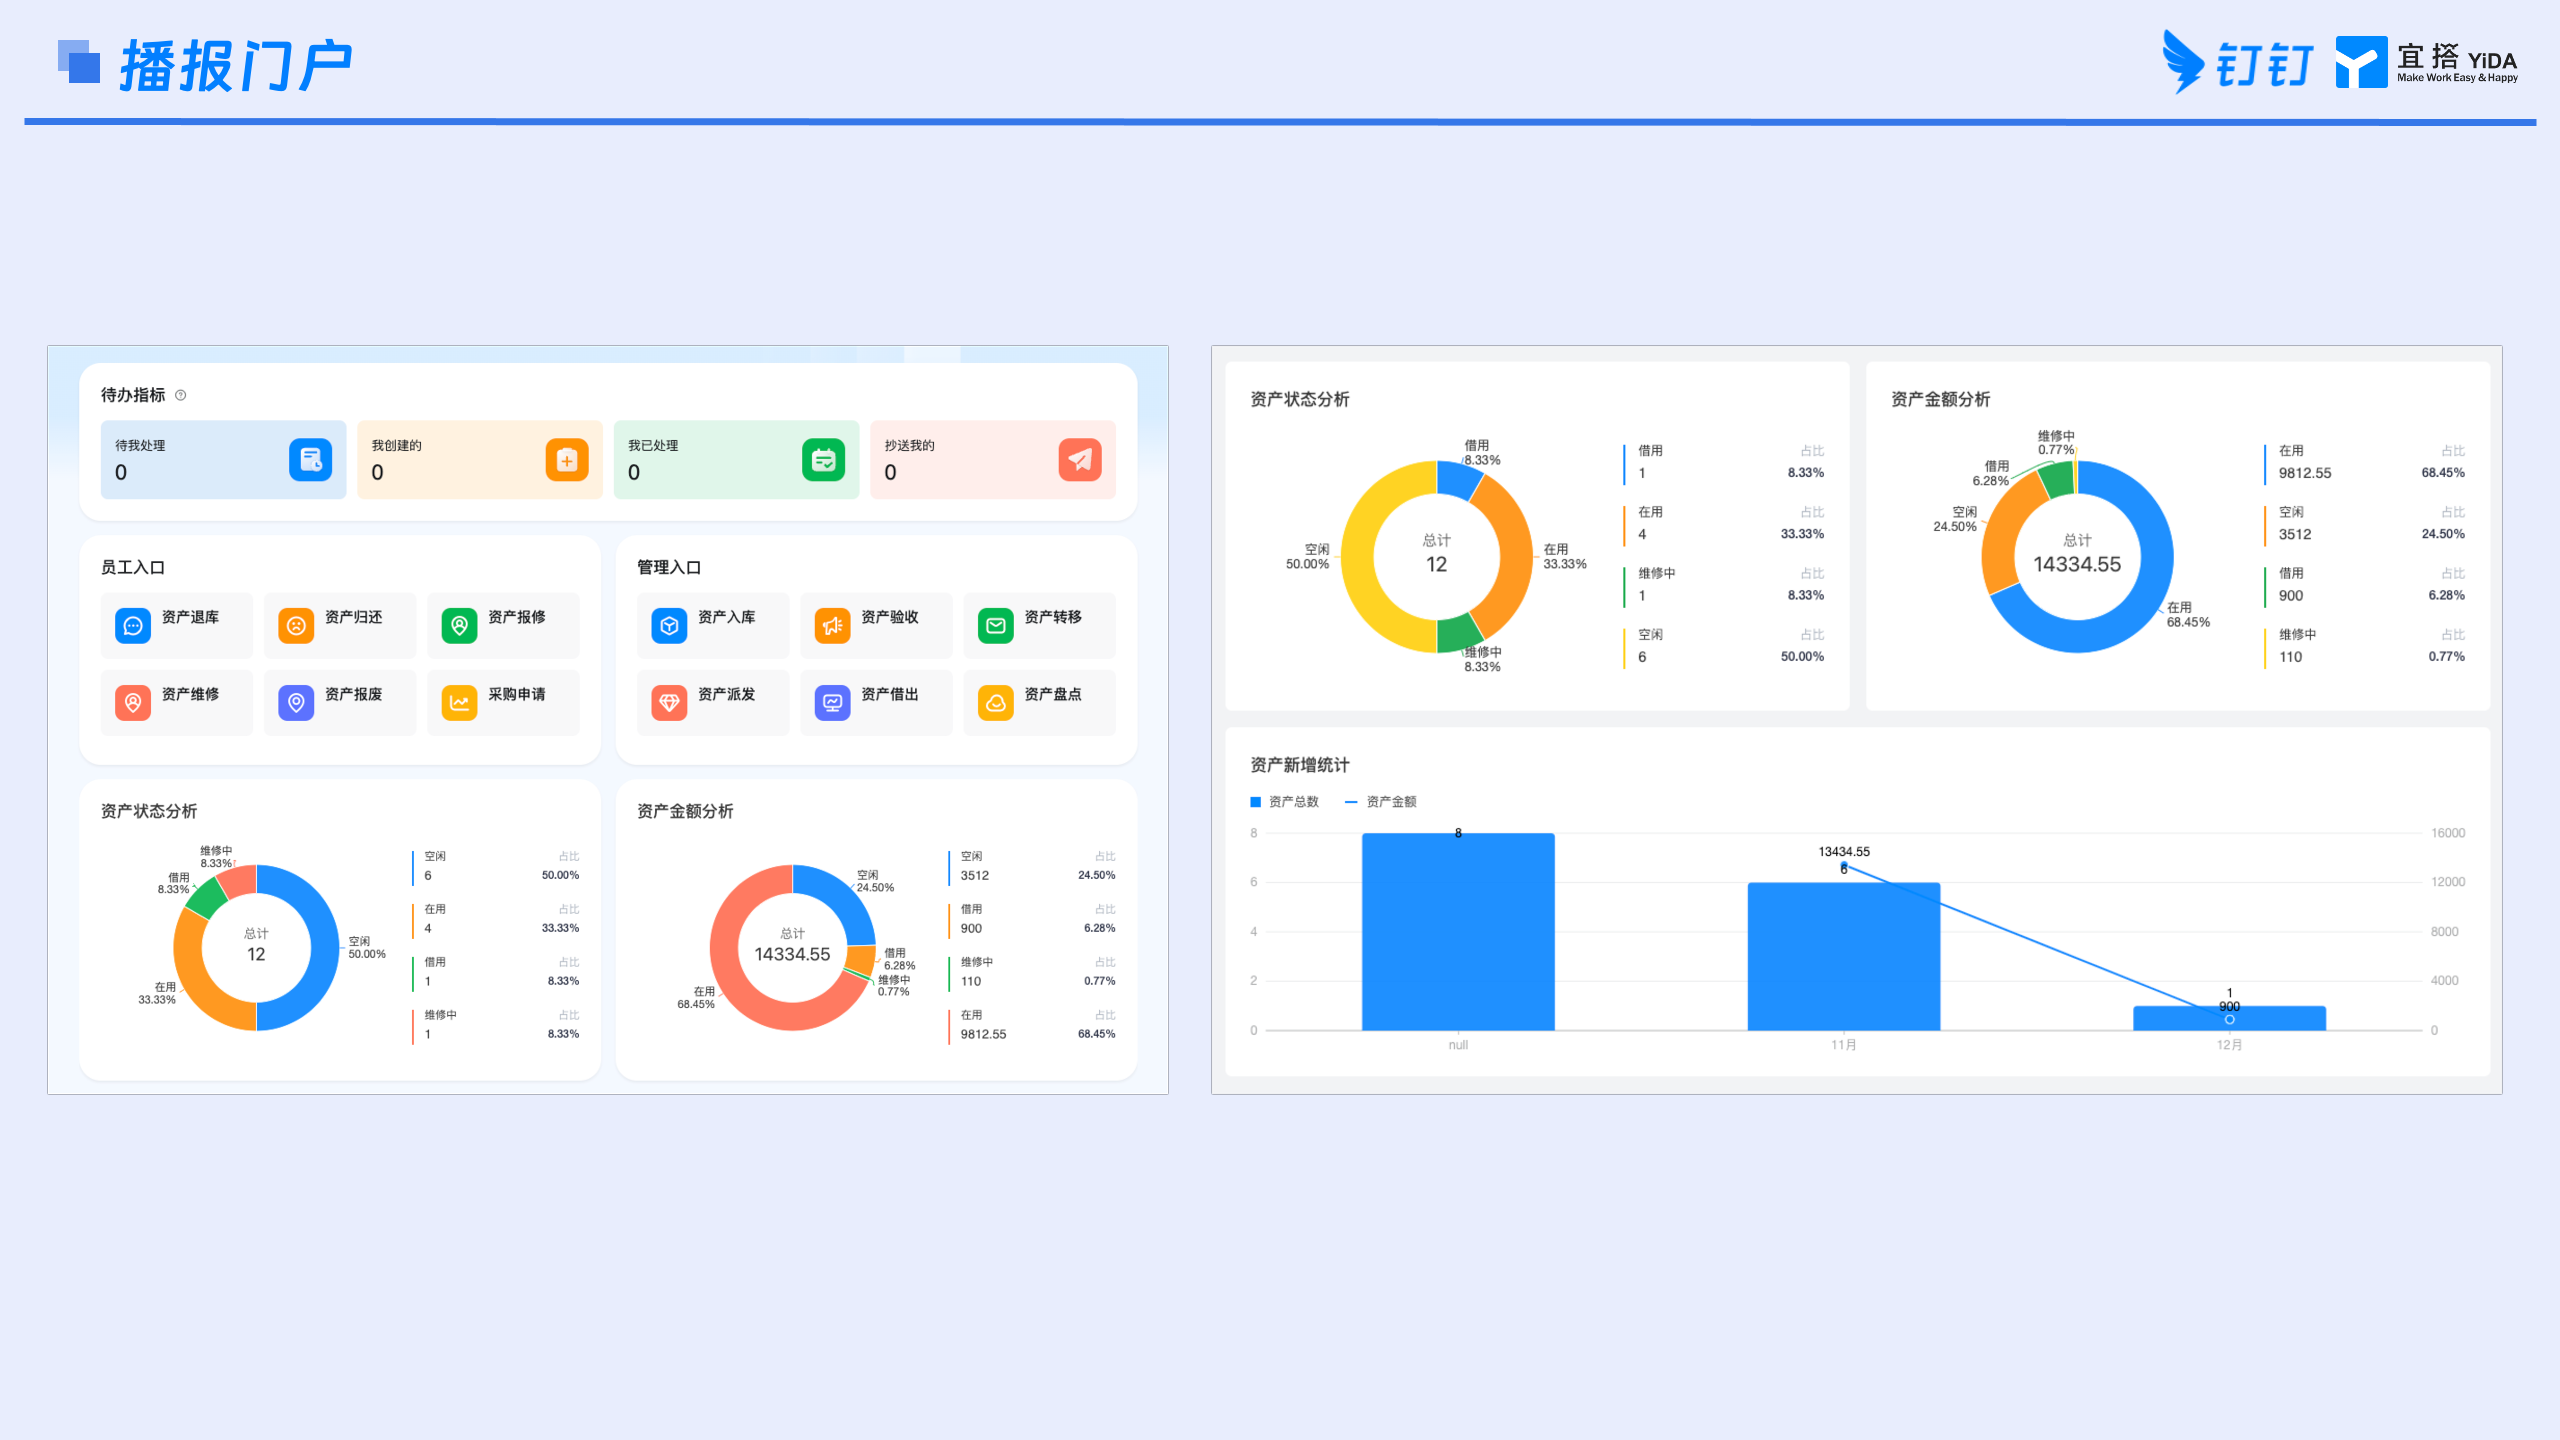Toggle the 资产金额 legend line item
This screenshot has height=1440, width=2560.
(x=1380, y=802)
